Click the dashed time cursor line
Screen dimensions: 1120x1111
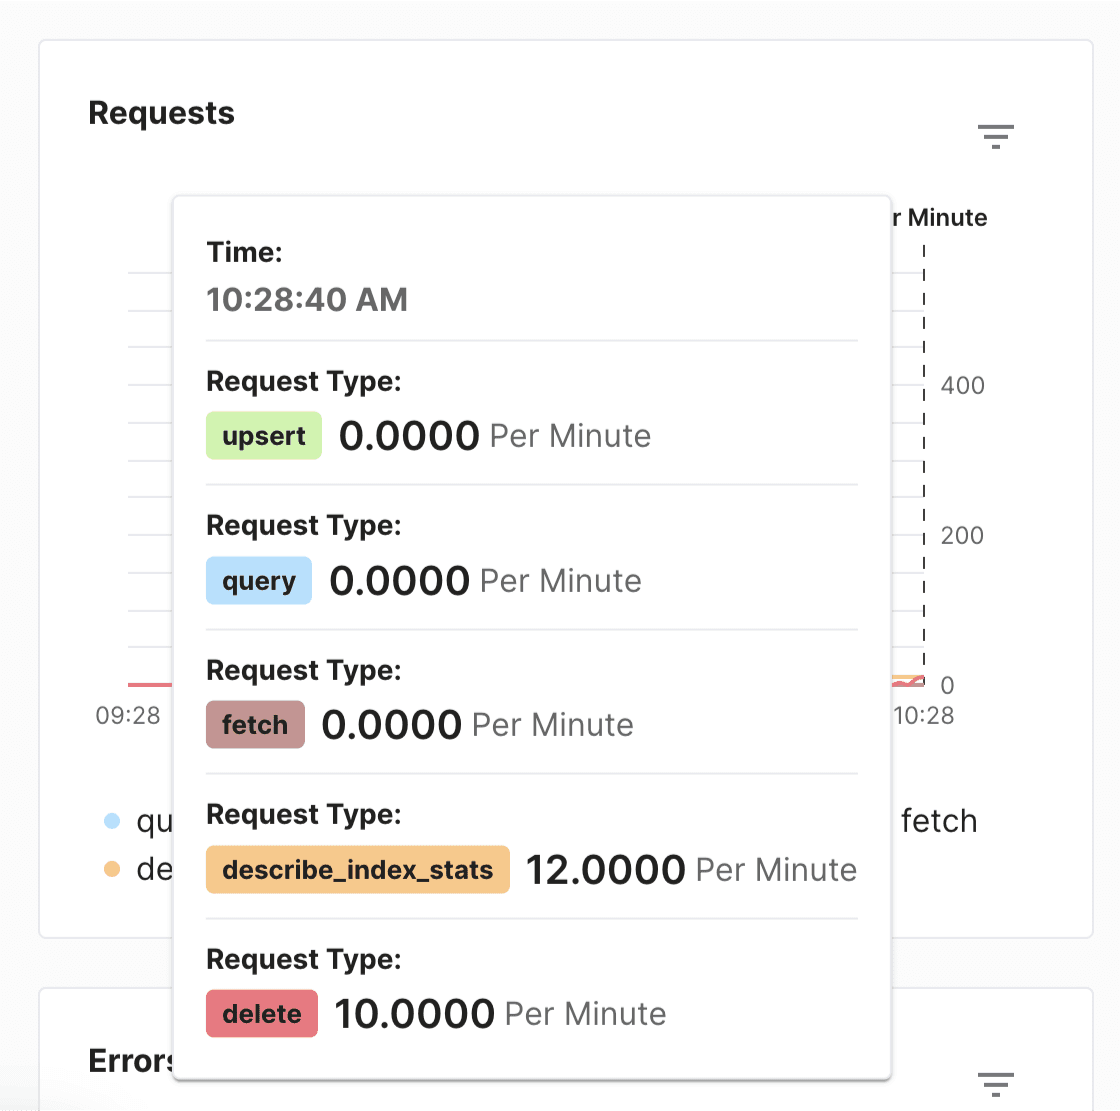(924, 464)
